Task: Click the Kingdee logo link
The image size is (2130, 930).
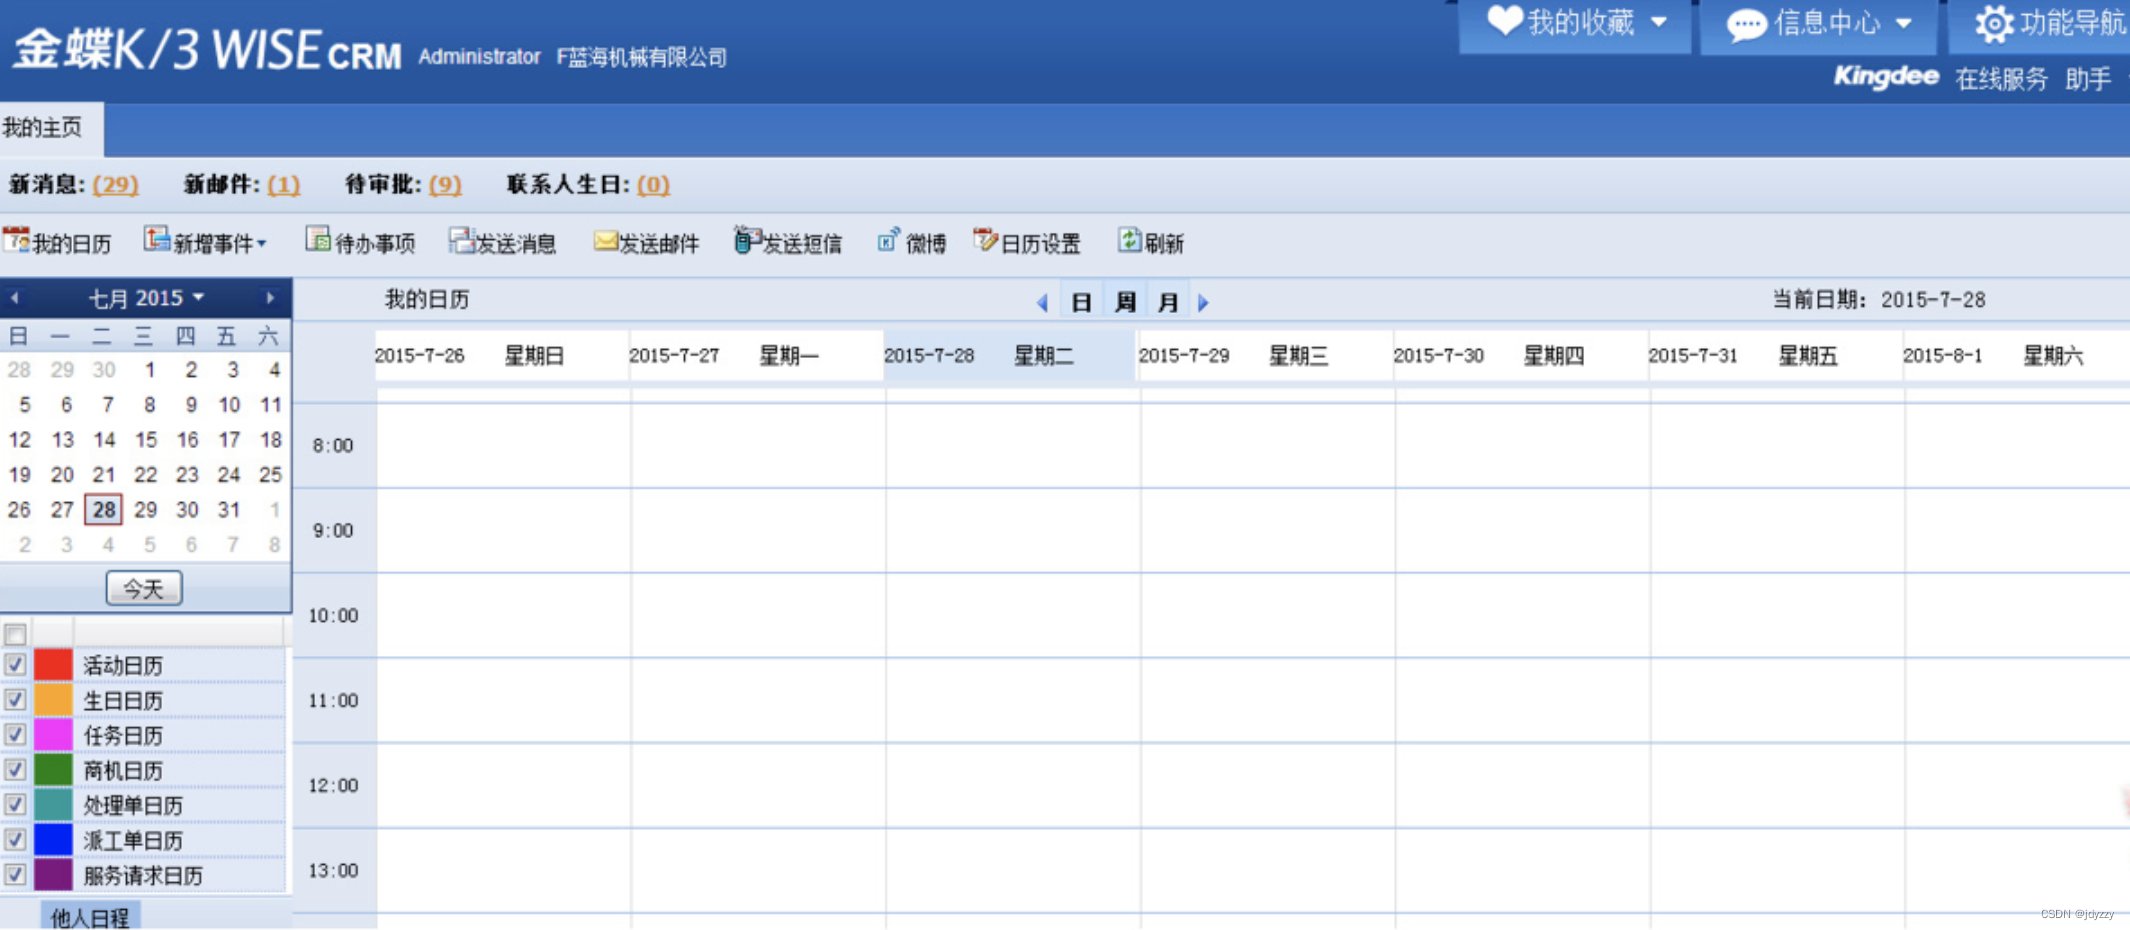Action: pyautogui.click(x=1886, y=76)
